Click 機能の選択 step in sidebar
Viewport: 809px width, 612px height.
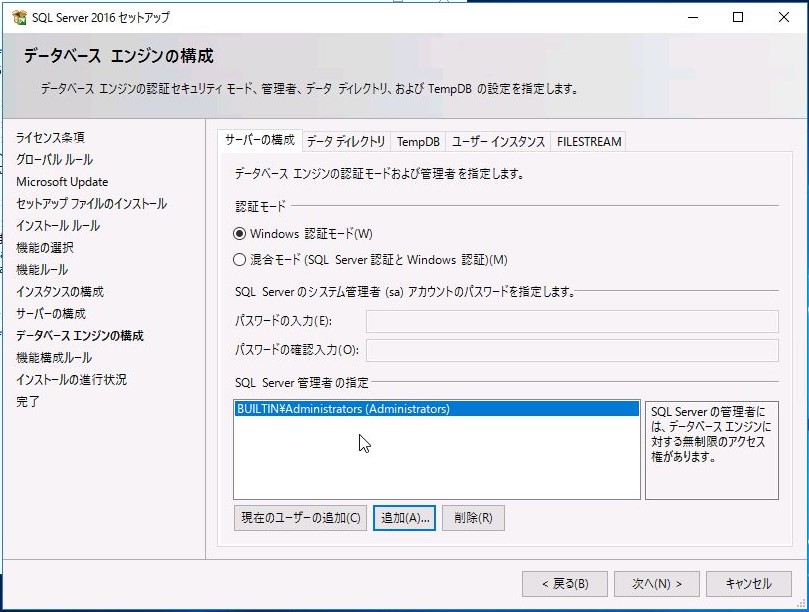pos(45,248)
